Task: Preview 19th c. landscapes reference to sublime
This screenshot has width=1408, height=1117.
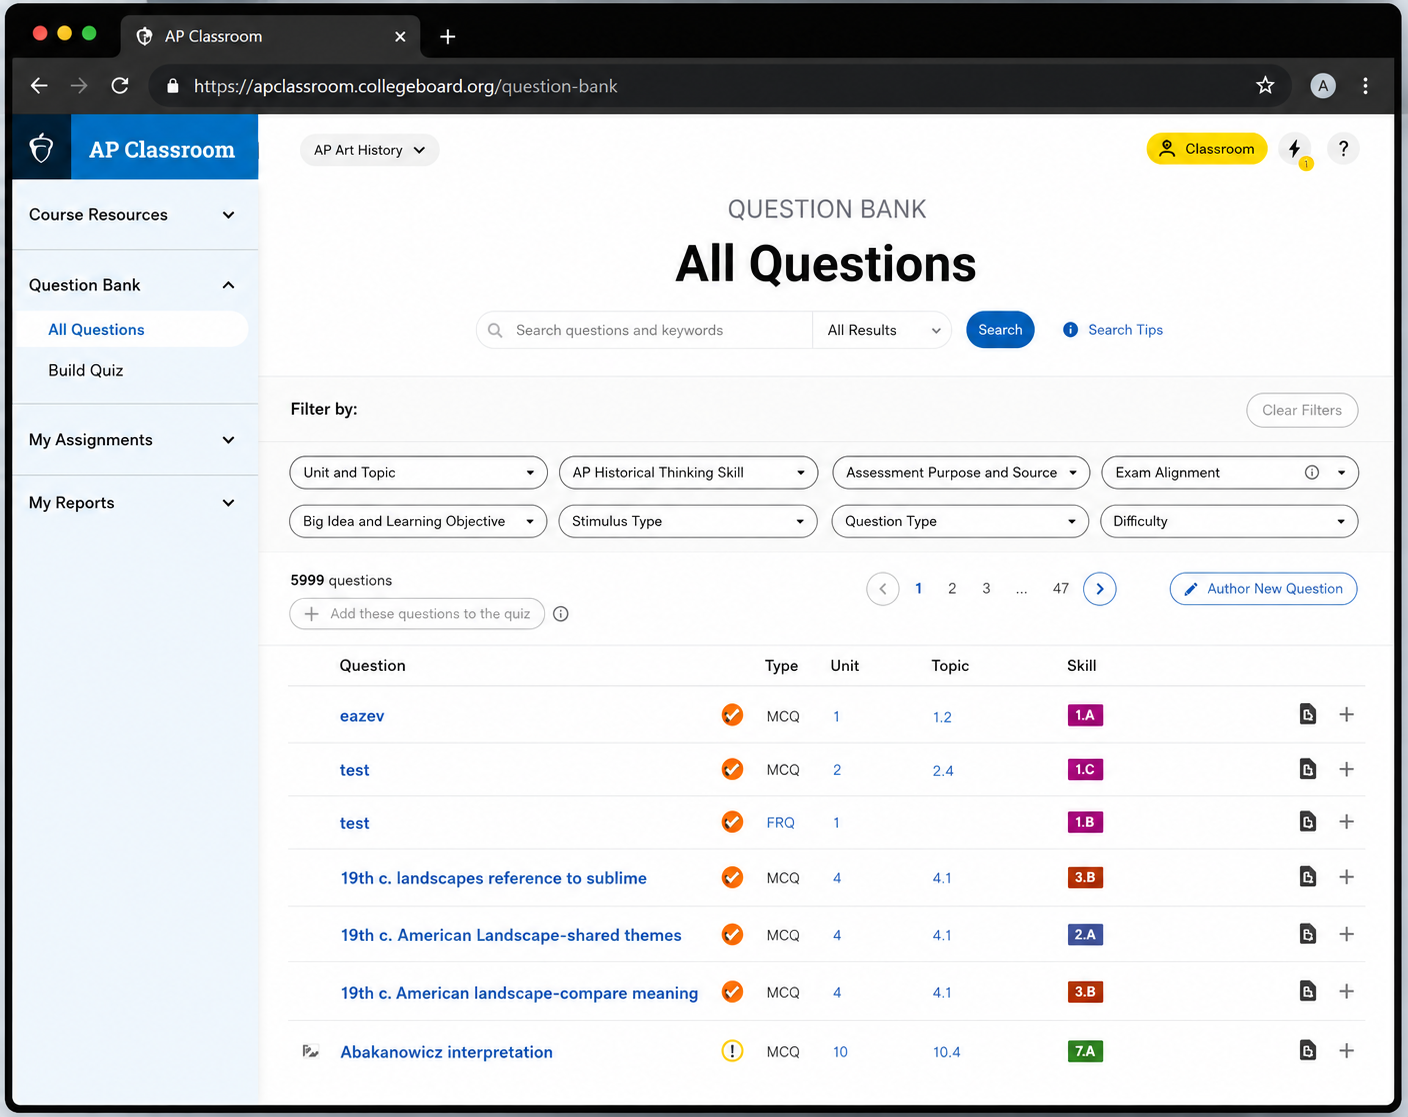Action: pyautogui.click(x=1307, y=877)
